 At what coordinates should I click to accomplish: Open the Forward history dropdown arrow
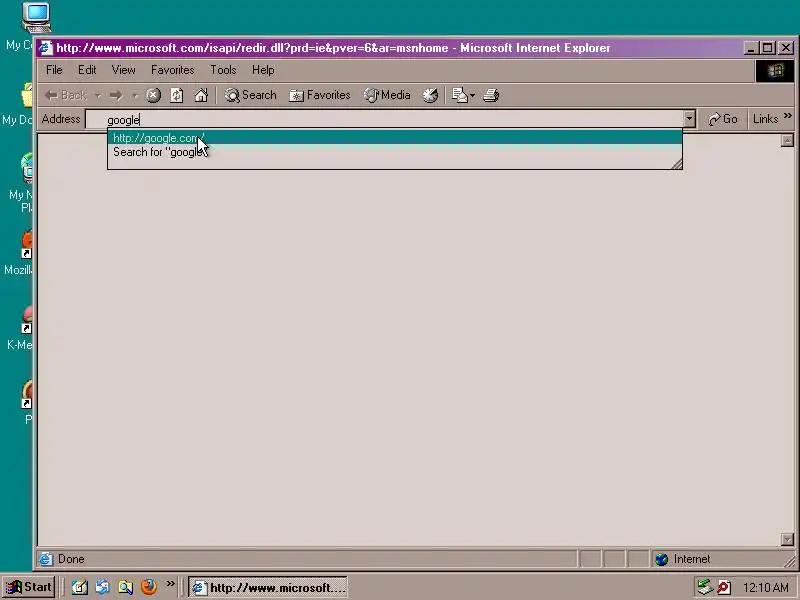tap(135, 95)
